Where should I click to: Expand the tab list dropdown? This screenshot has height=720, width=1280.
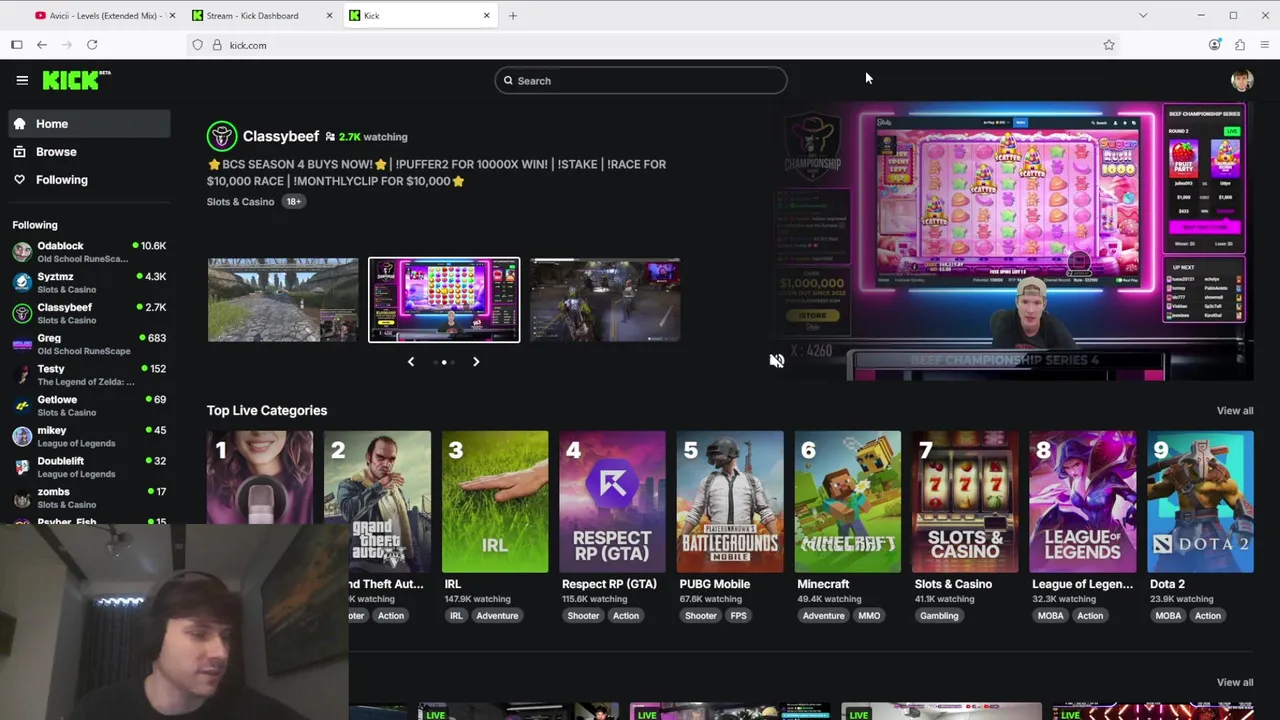[1143, 16]
